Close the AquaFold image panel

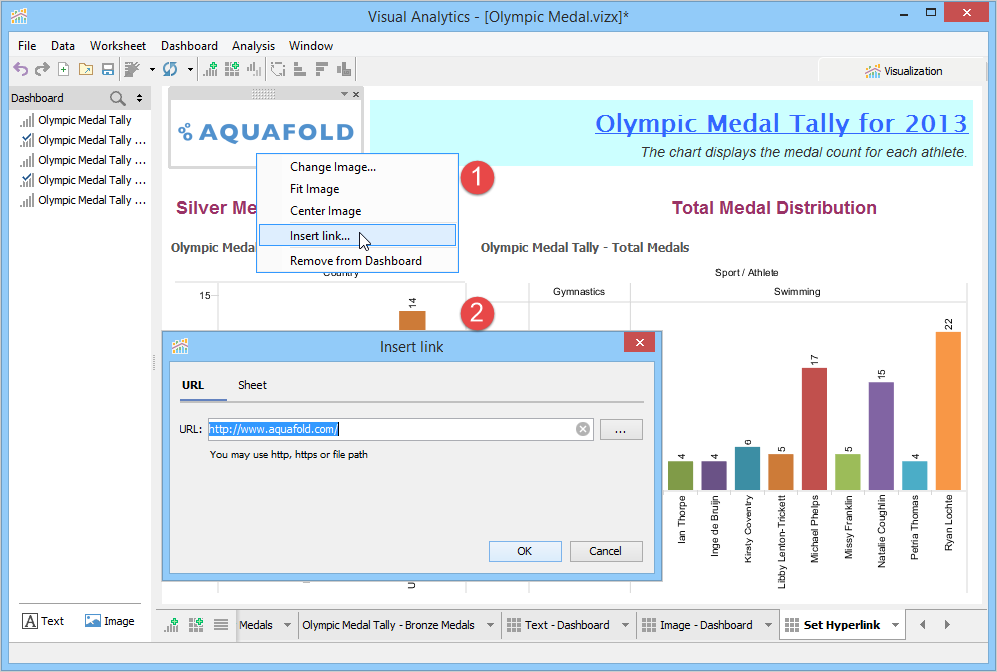point(356,94)
